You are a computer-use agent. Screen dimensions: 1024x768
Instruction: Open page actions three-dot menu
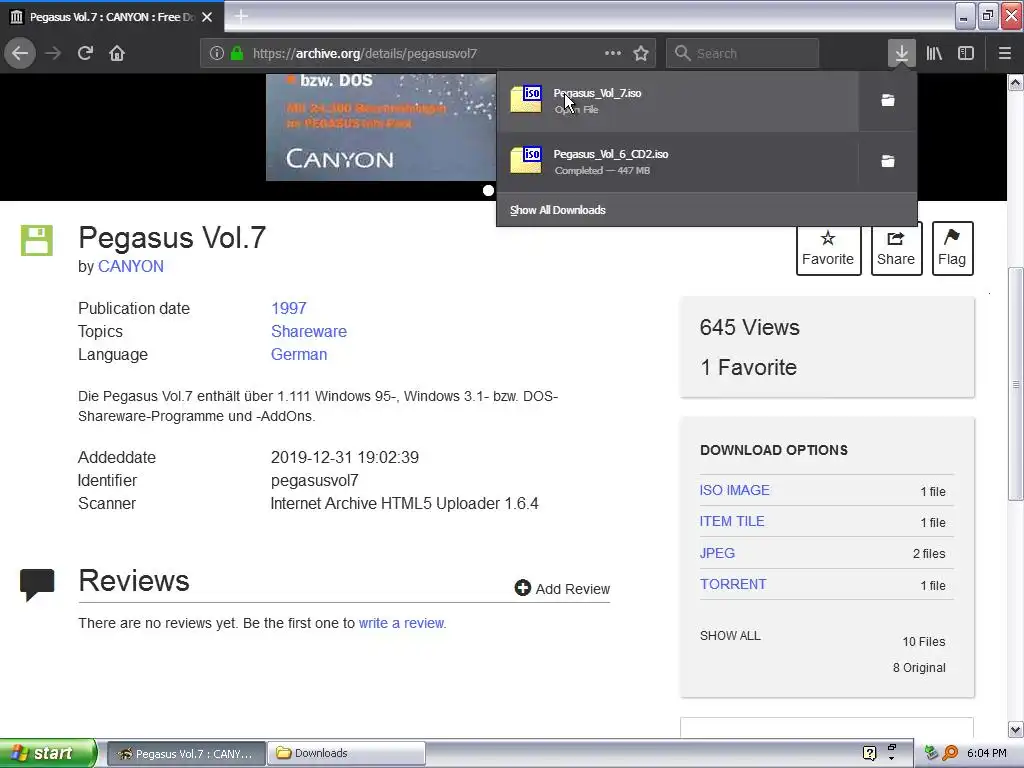(613, 53)
